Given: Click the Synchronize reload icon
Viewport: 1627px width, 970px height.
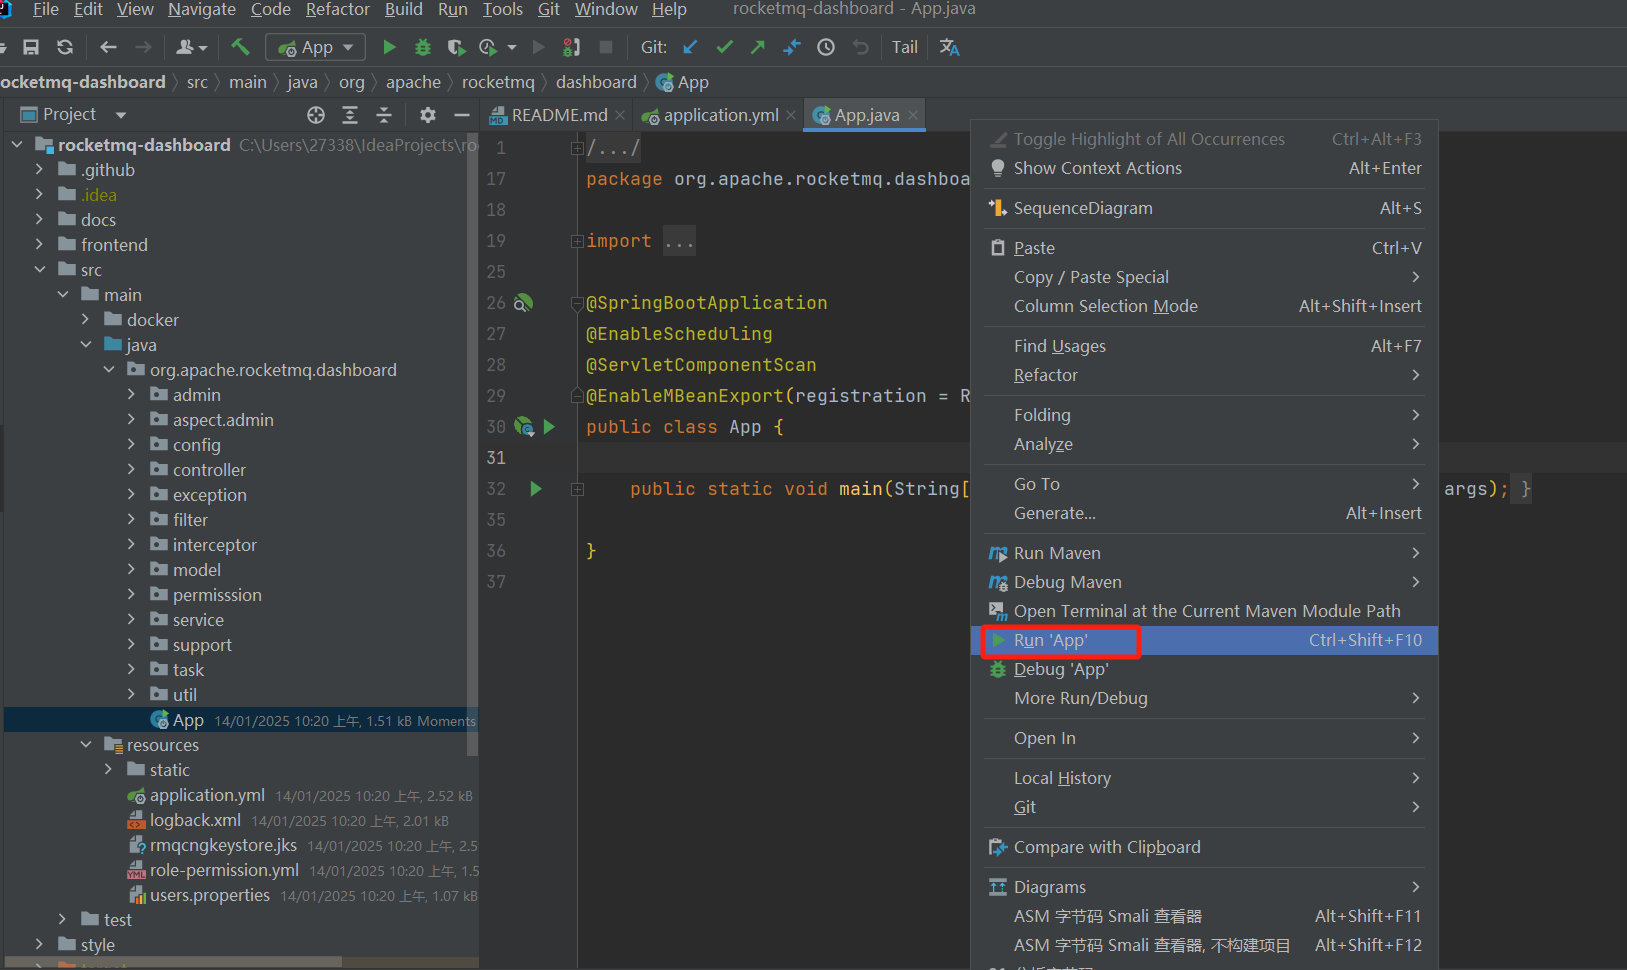Looking at the screenshot, I should (65, 47).
